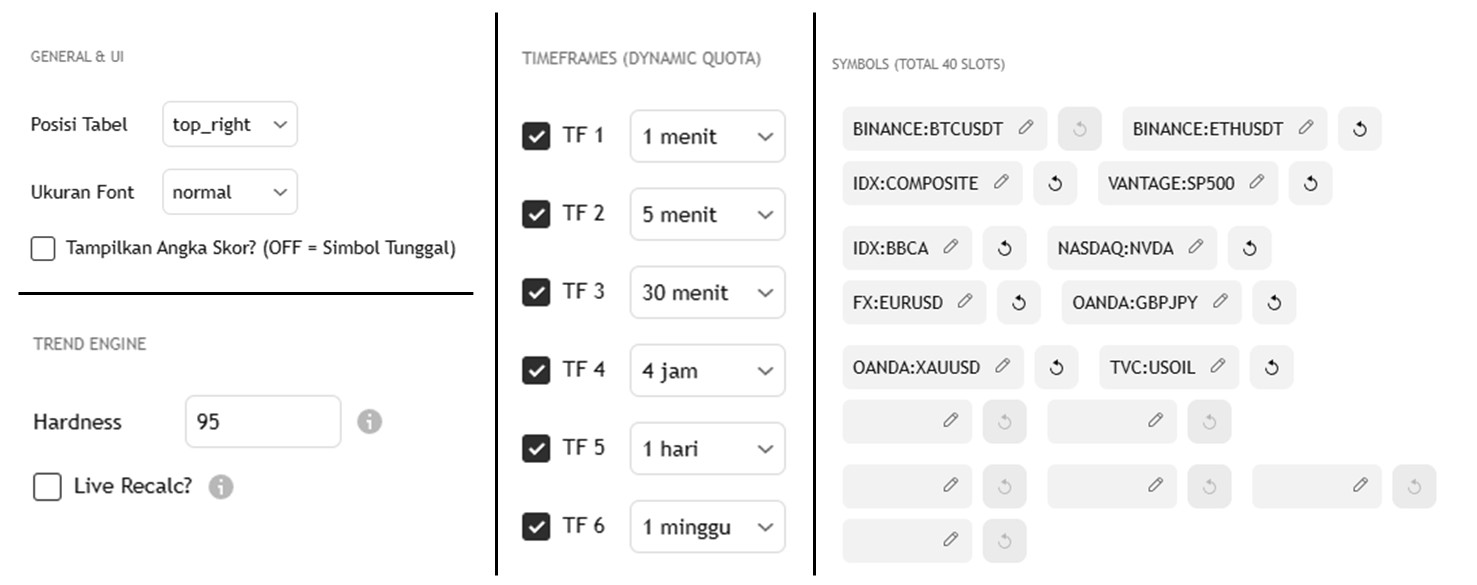Reset the TVC:USOIL symbol slot

tap(1271, 368)
